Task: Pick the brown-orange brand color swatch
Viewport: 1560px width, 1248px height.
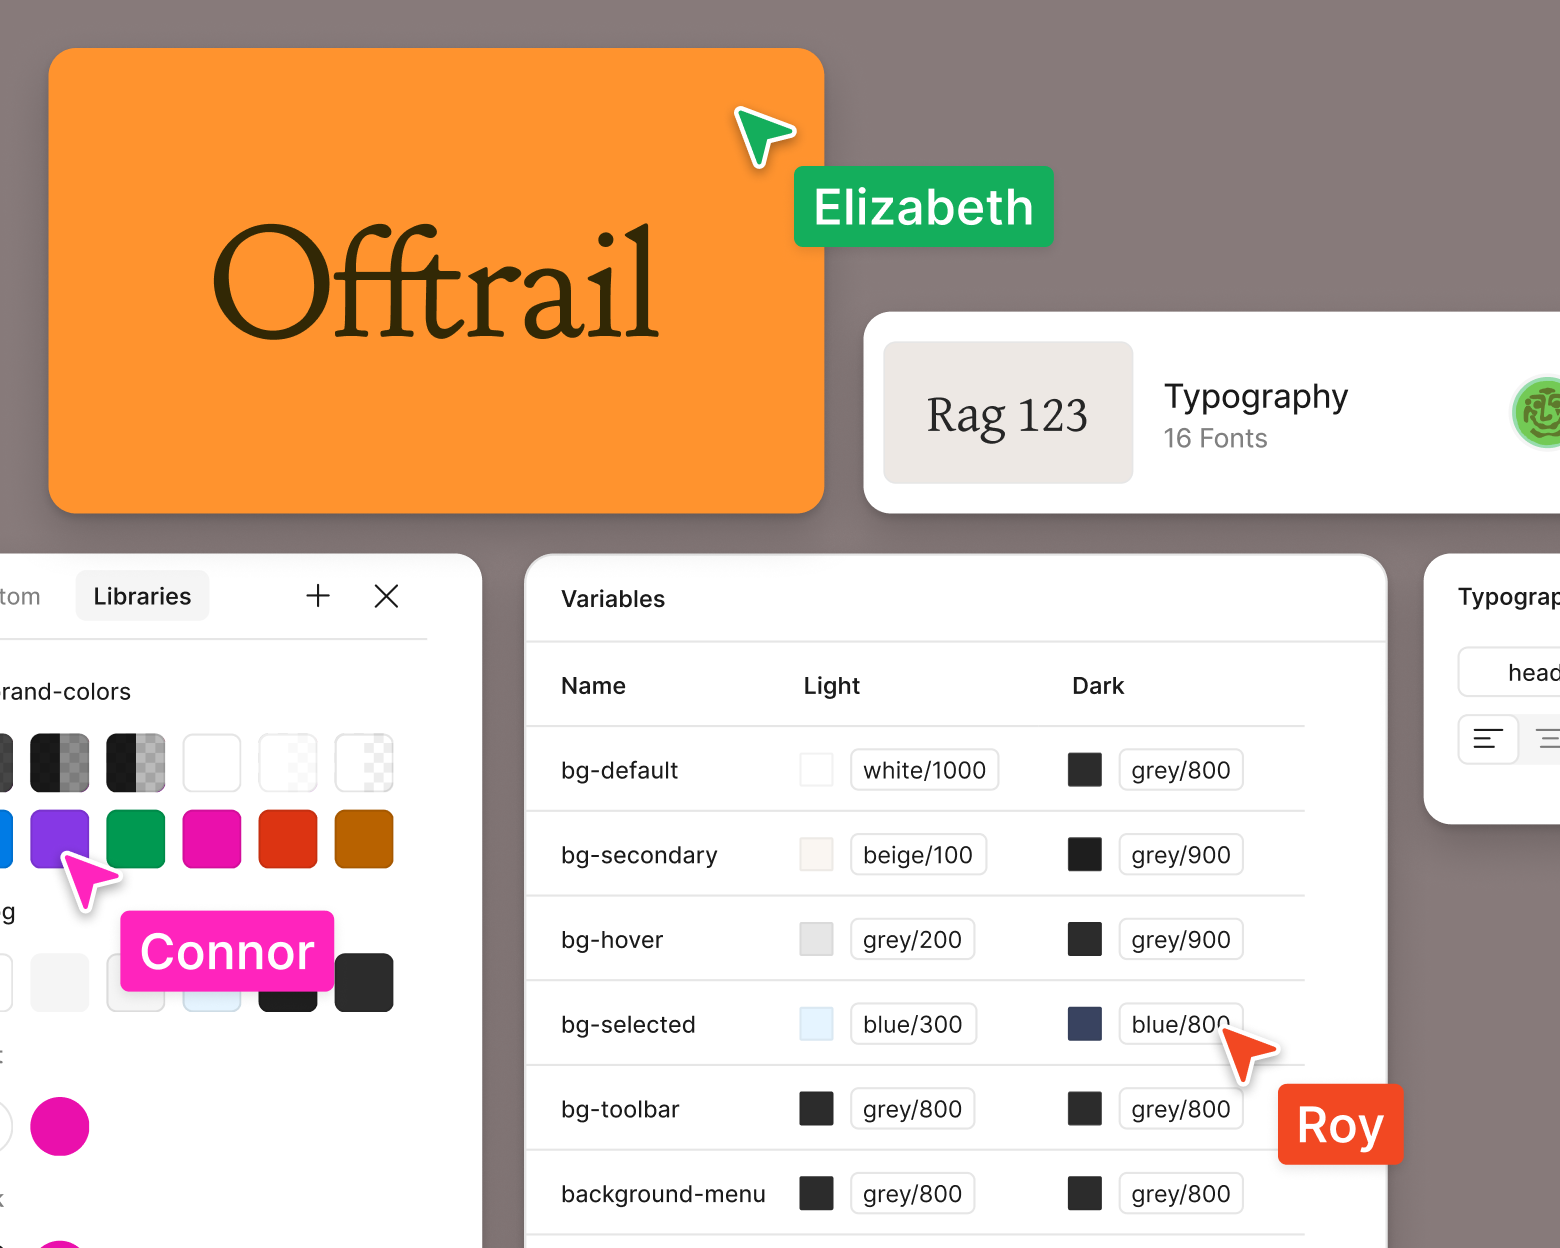Action: click(x=364, y=839)
